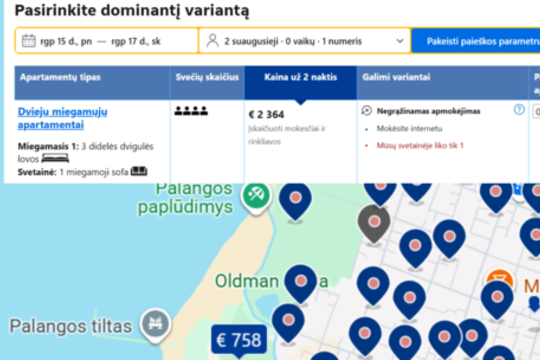The width and height of the screenshot is (540, 360).
Task: Click the gray Palangos tiltas bridge marker
Action: 155,325
